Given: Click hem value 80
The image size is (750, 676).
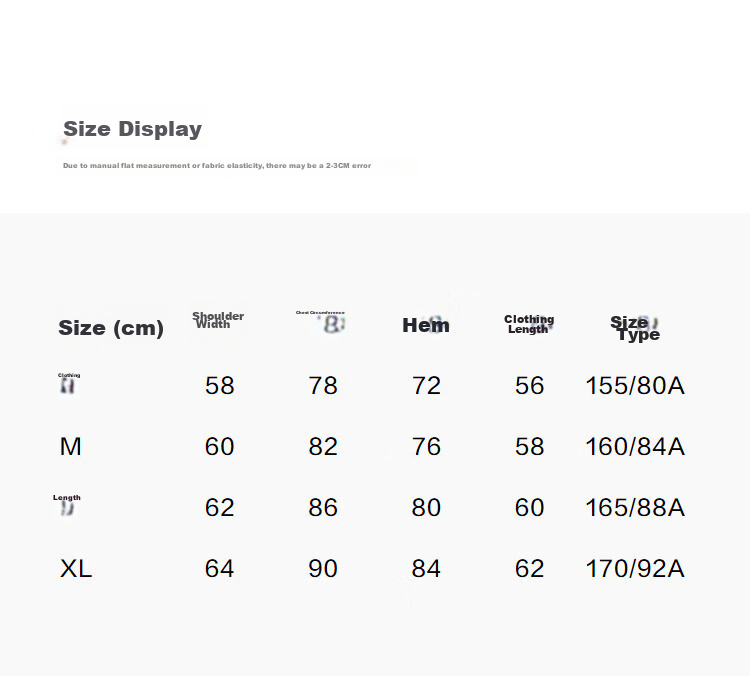Looking at the screenshot, I should (x=426, y=508).
